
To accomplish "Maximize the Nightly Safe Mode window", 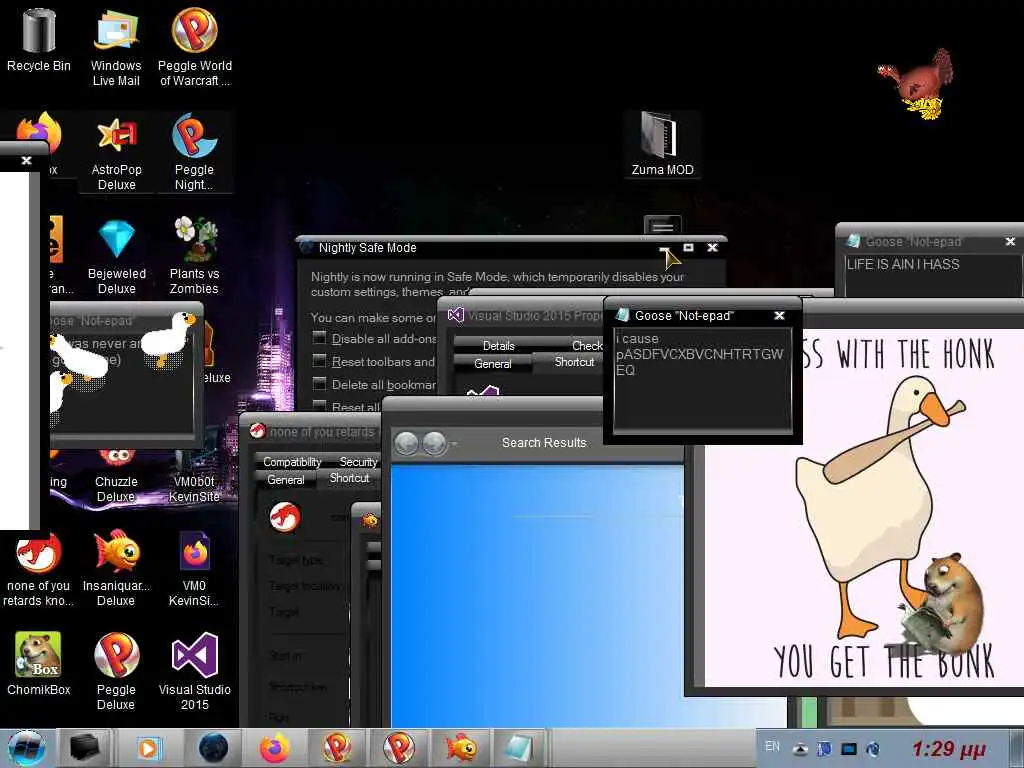I will click(688, 247).
